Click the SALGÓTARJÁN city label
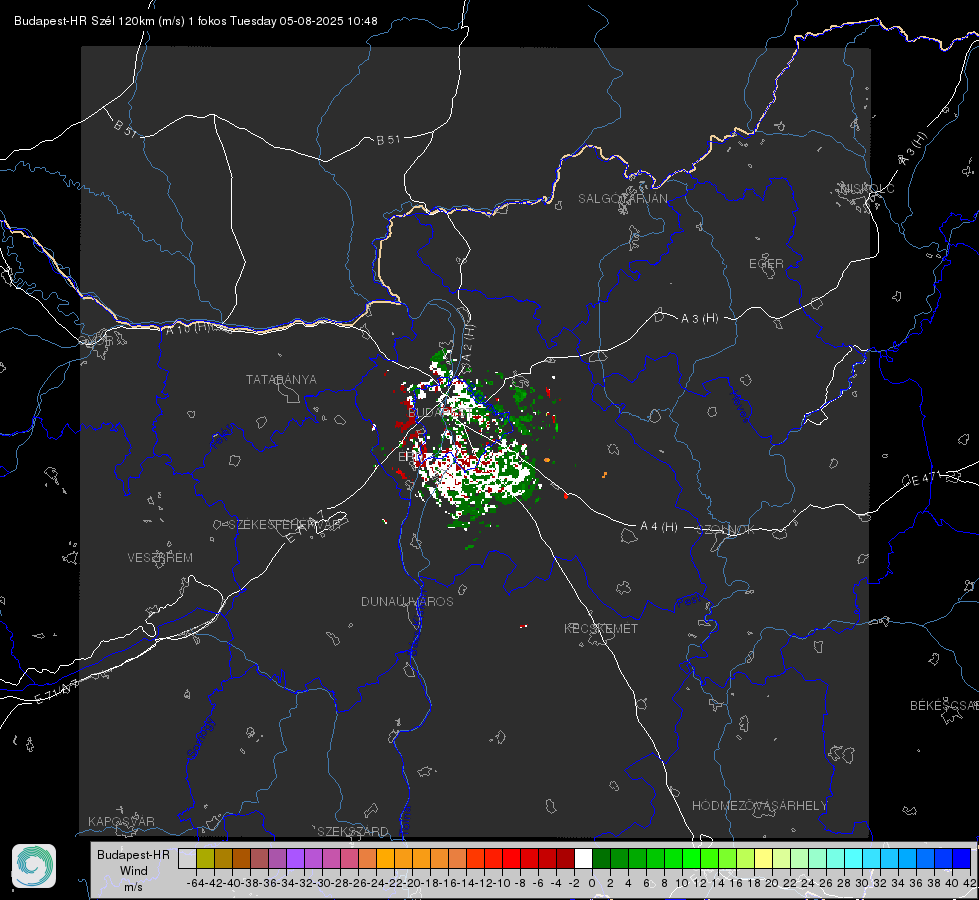Image resolution: width=979 pixels, height=900 pixels. tap(622, 199)
